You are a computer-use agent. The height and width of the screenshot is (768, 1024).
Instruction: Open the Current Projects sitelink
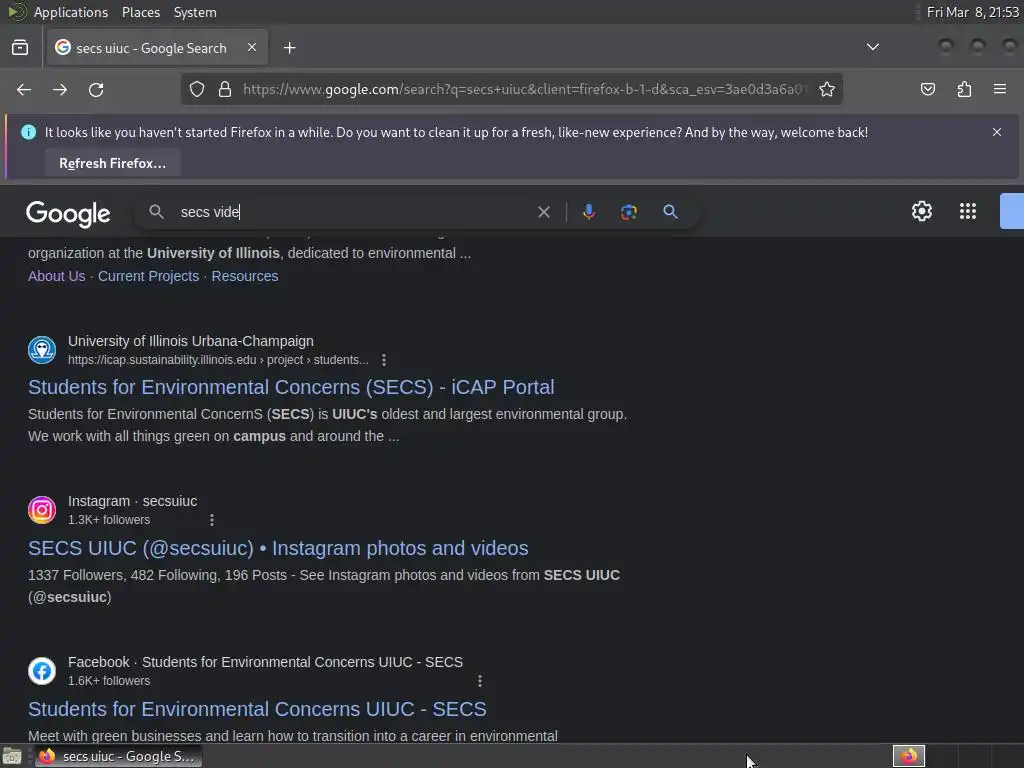pyautogui.click(x=148, y=276)
